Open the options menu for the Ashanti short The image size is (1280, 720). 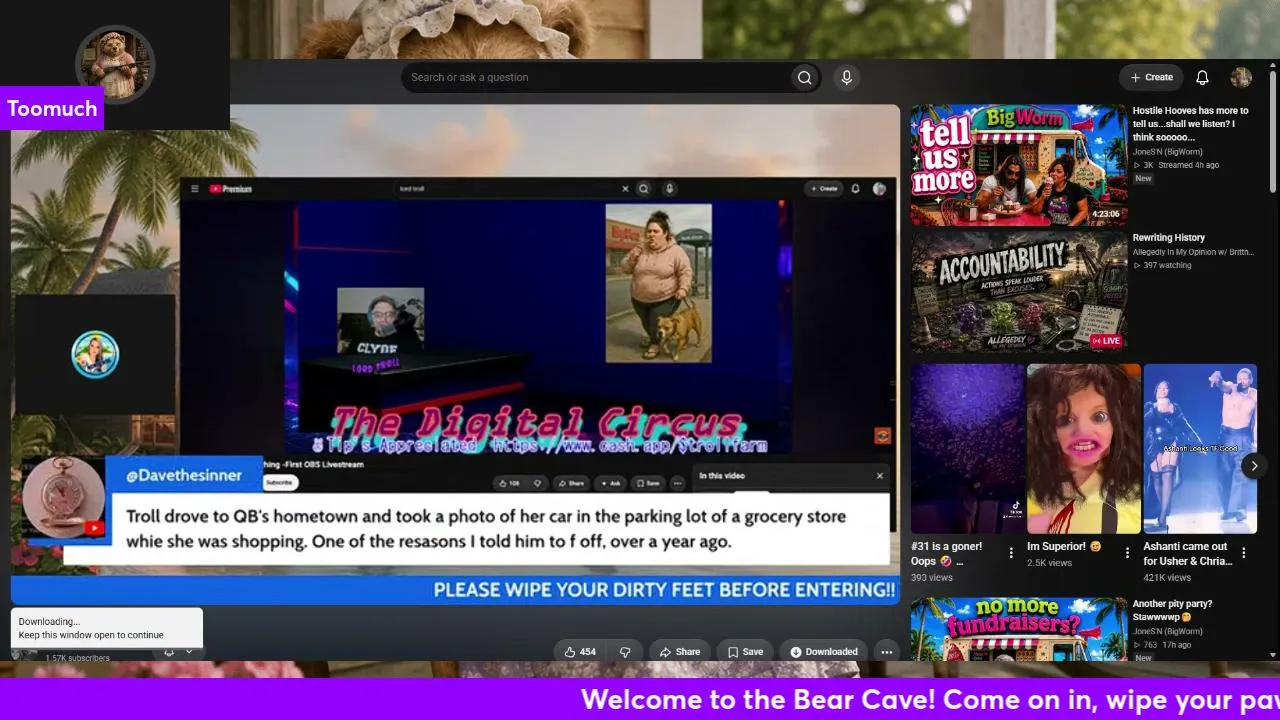pyautogui.click(x=1244, y=552)
